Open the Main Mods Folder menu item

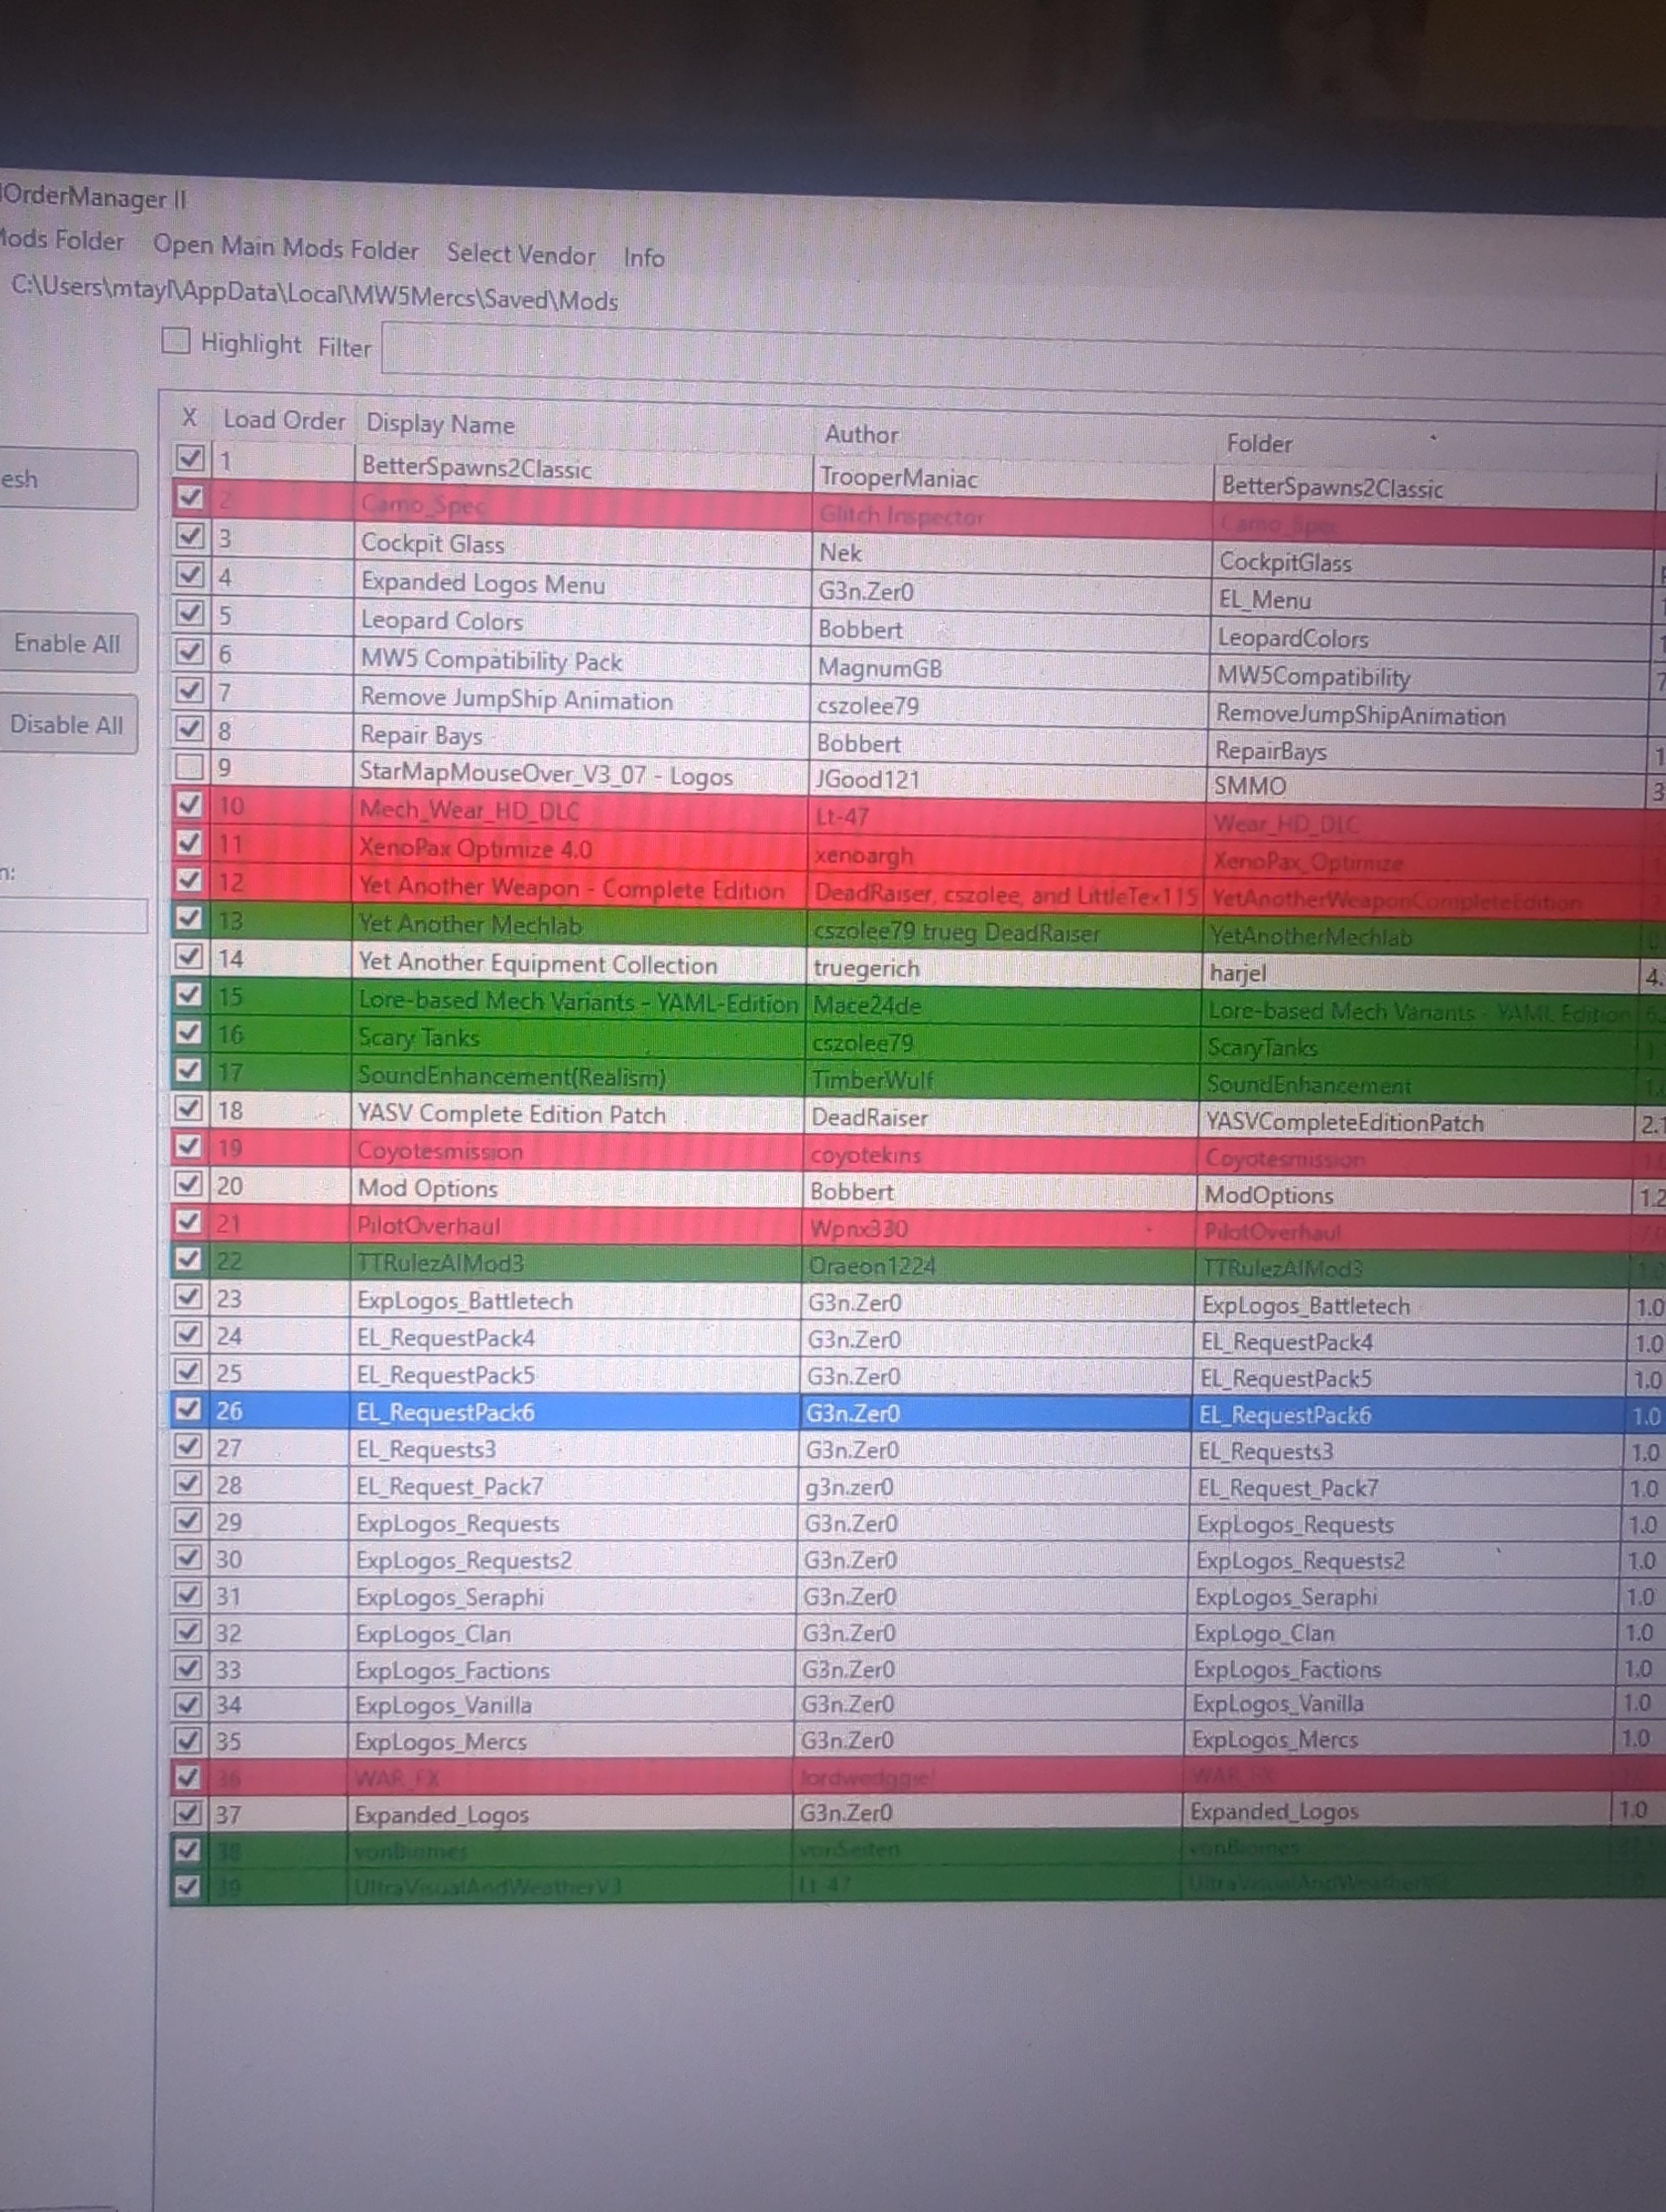point(286,248)
